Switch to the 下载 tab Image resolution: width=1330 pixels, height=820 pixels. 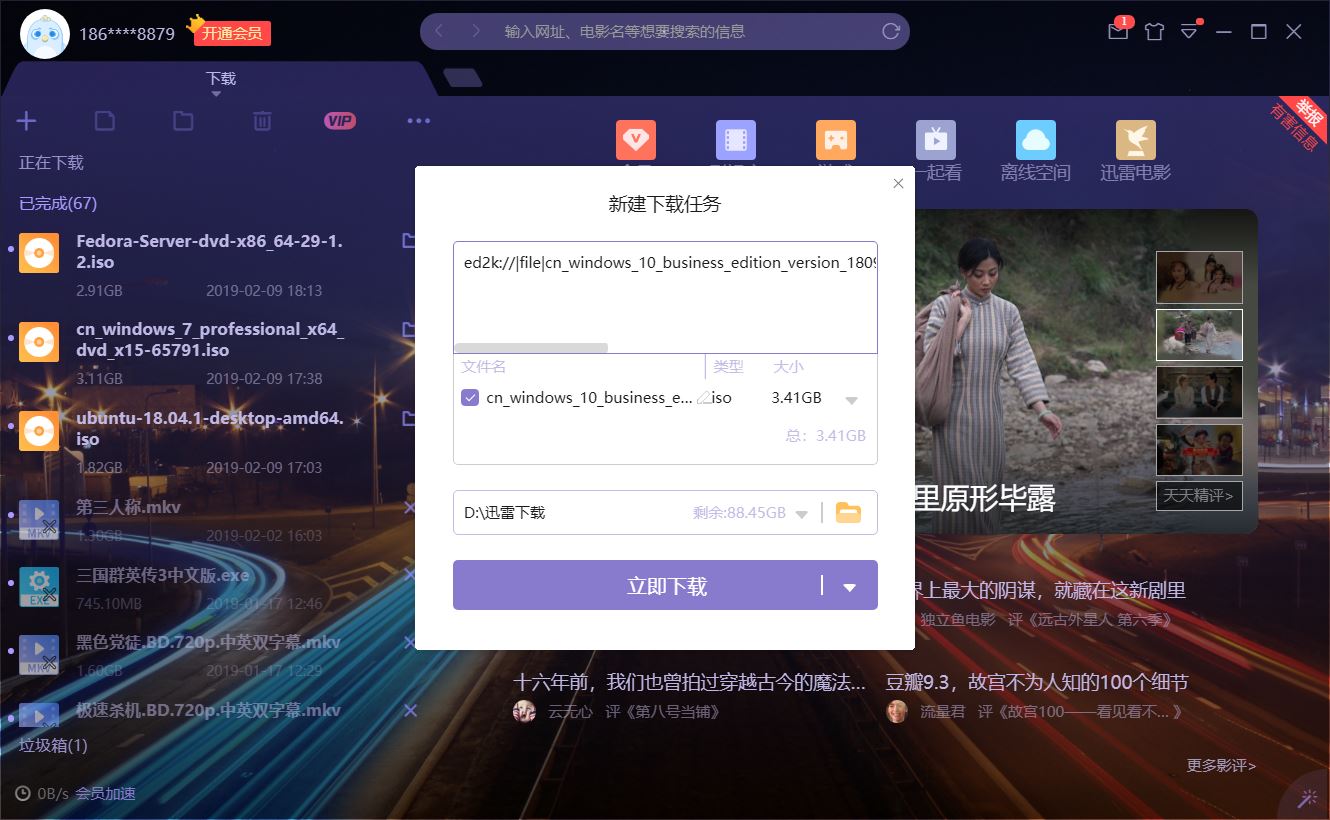(219, 78)
